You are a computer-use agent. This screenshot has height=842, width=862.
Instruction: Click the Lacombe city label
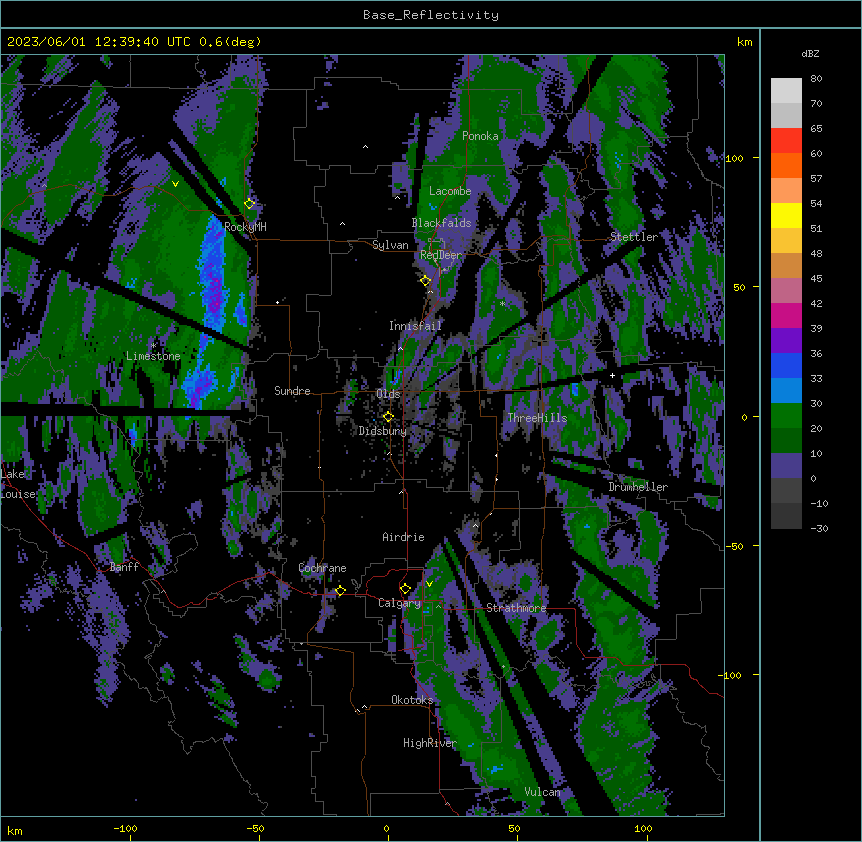coord(450,191)
